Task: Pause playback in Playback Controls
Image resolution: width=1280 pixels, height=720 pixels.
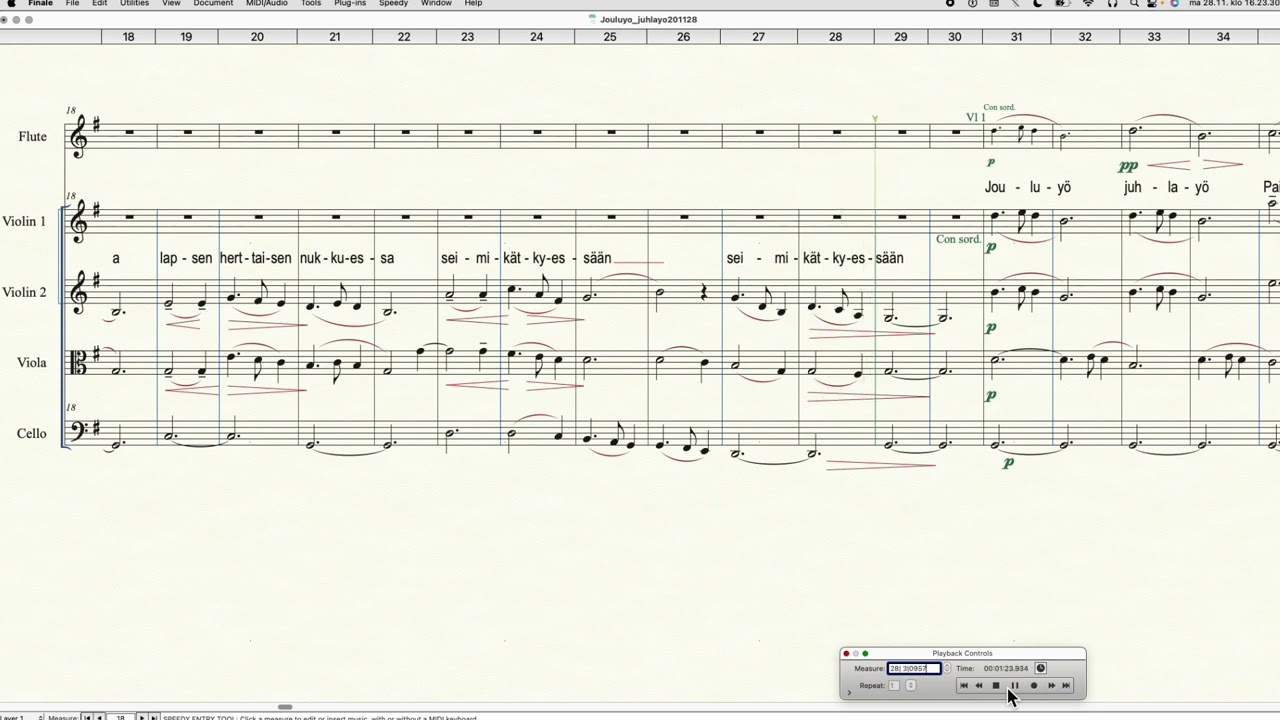Action: [1014, 686]
